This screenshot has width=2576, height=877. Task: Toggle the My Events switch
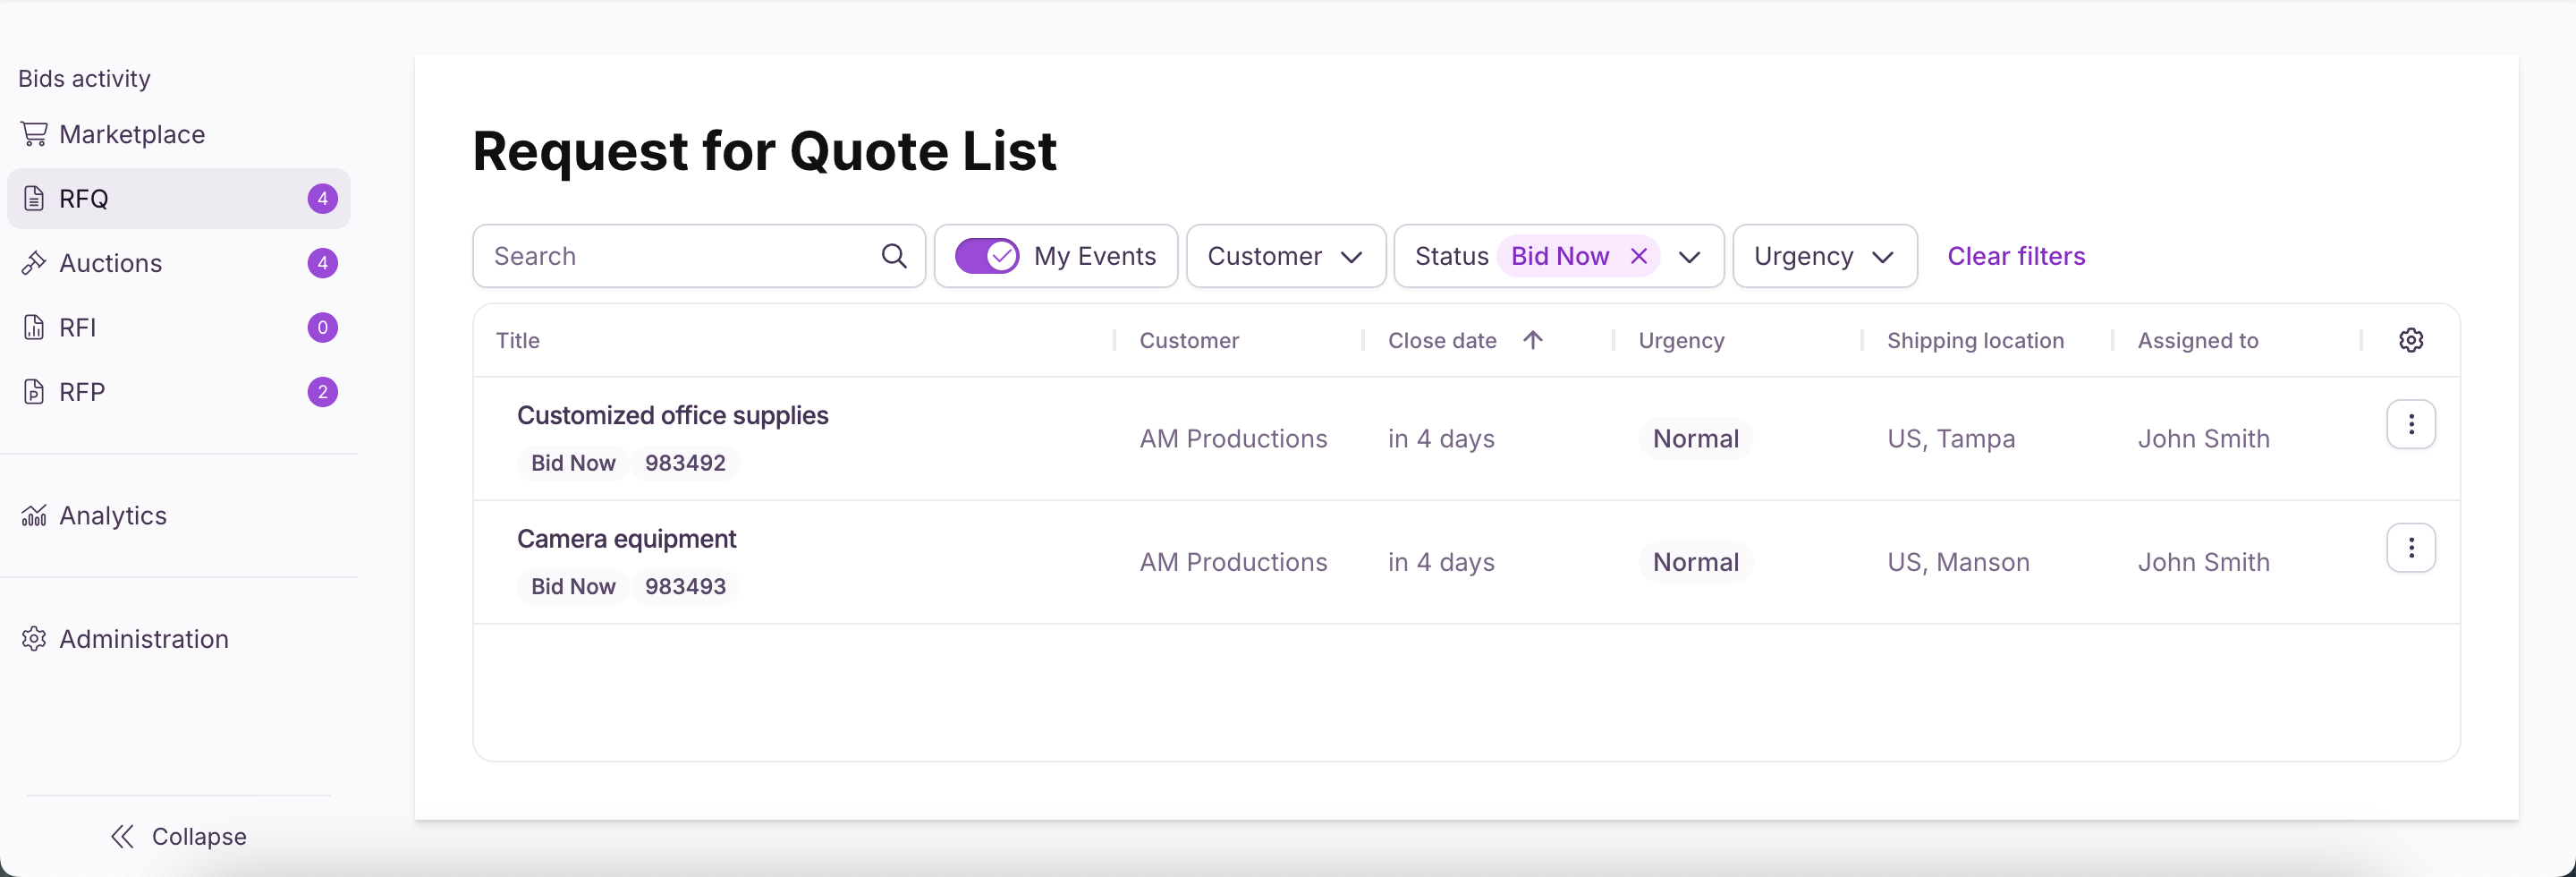987,256
